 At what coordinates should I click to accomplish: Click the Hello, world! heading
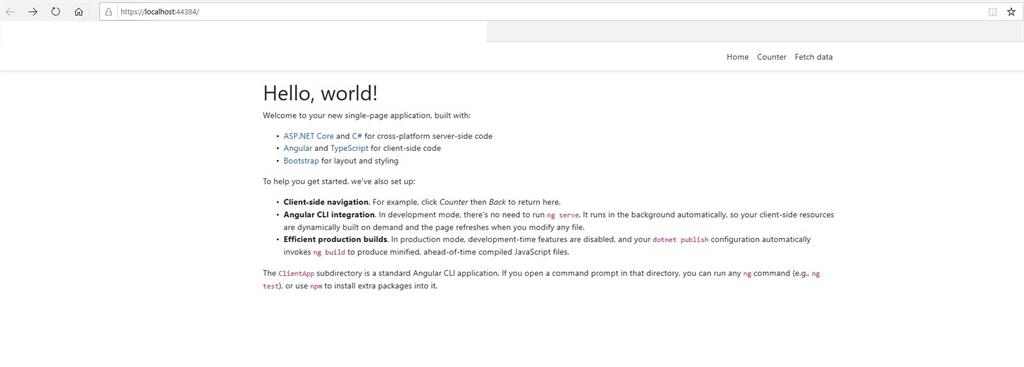click(320, 93)
